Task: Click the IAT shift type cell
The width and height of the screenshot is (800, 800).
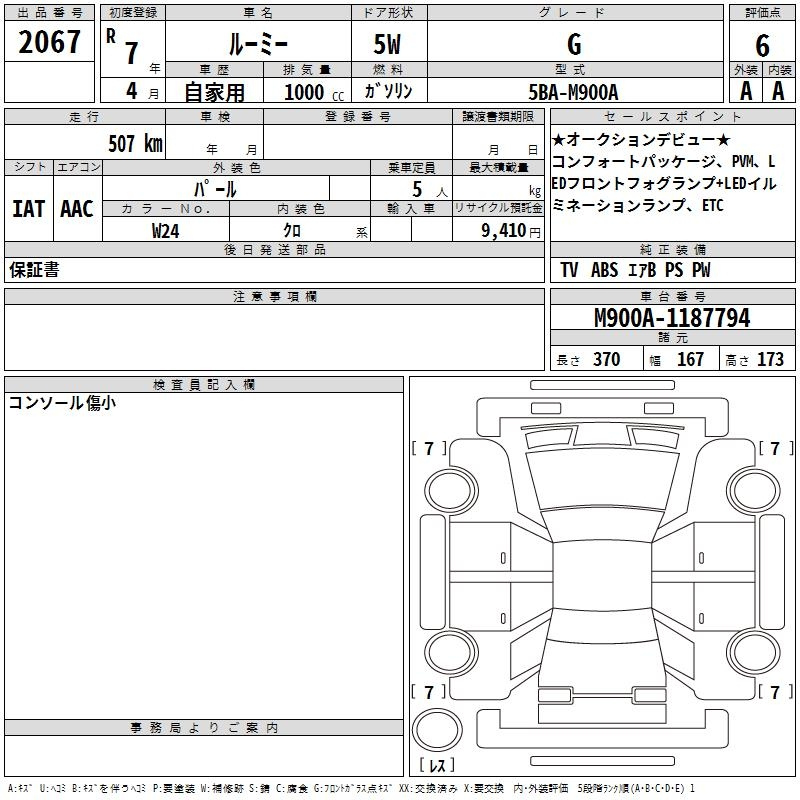Action: coord(28,209)
